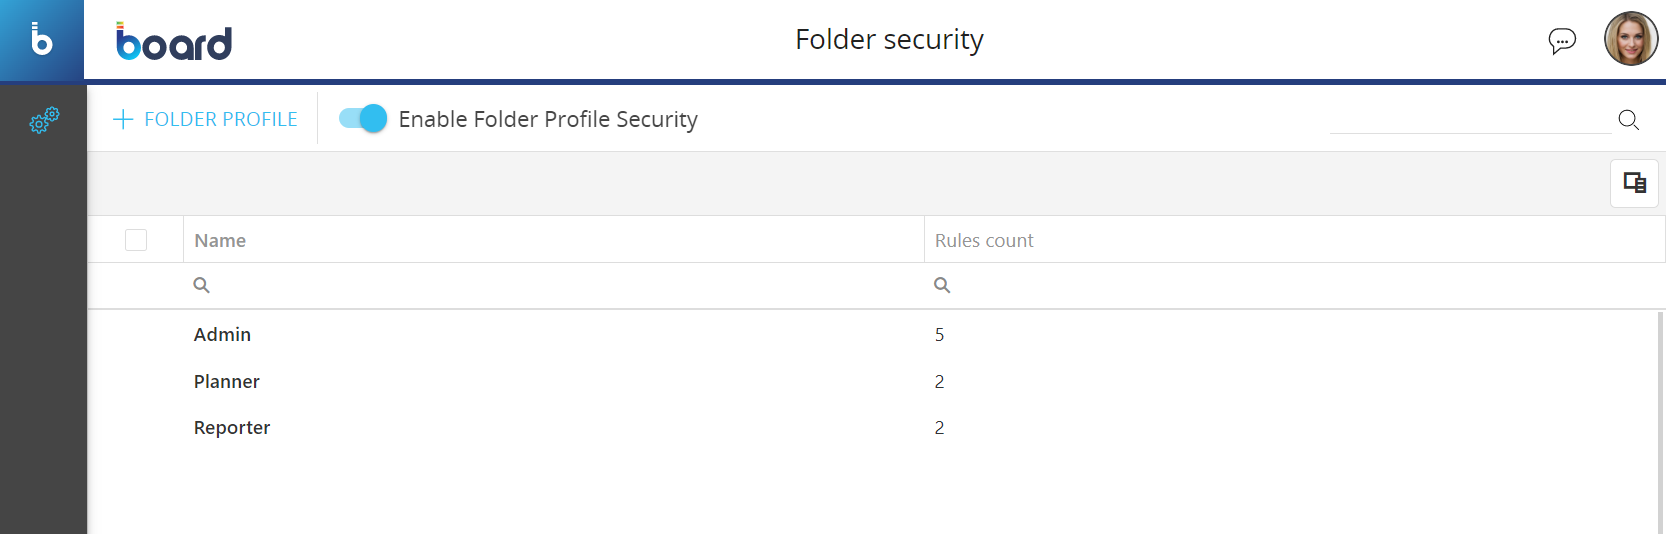Add a new FOLDER PROFILE
The image size is (1666, 534).
[220, 119]
